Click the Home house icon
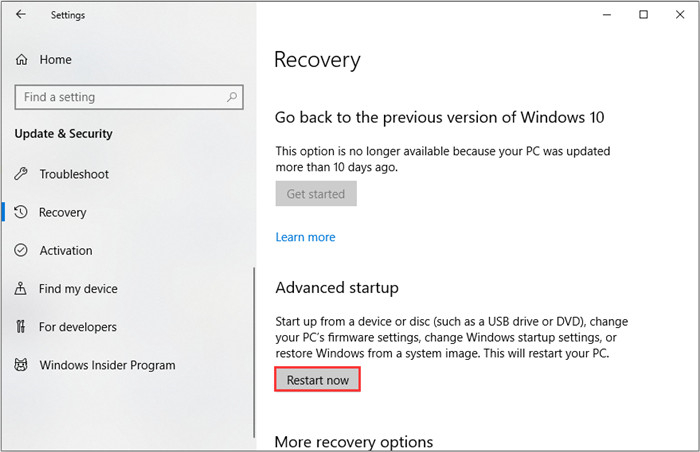Screen dimensions: 700x452 point(21,60)
